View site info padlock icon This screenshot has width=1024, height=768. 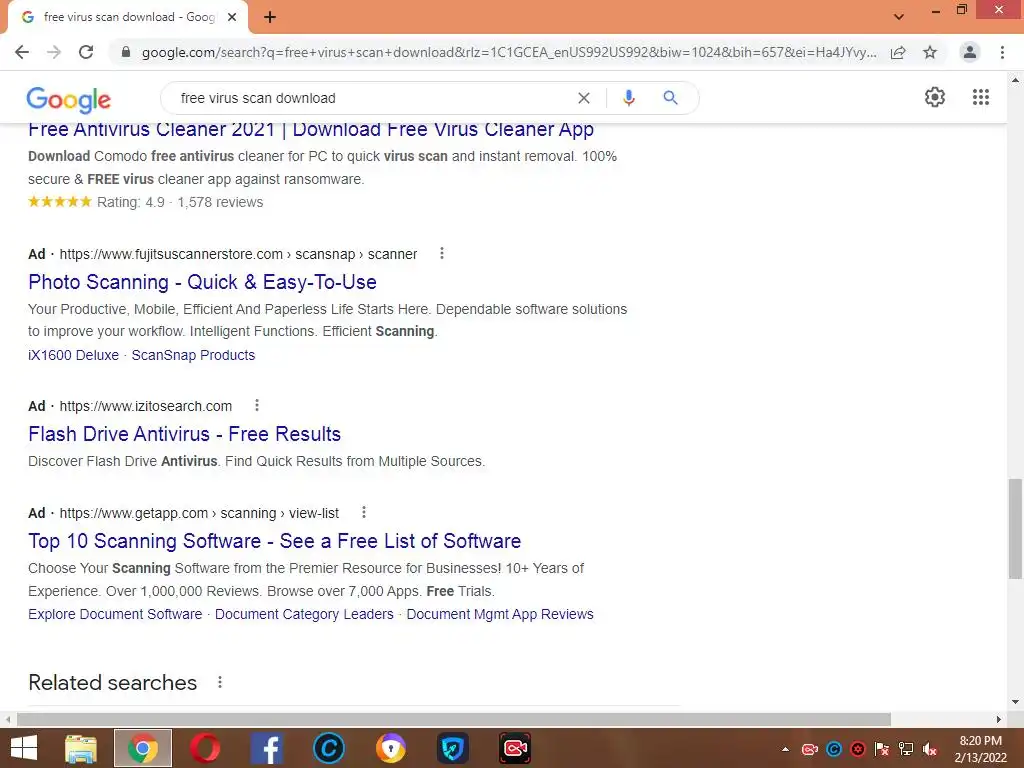point(126,52)
